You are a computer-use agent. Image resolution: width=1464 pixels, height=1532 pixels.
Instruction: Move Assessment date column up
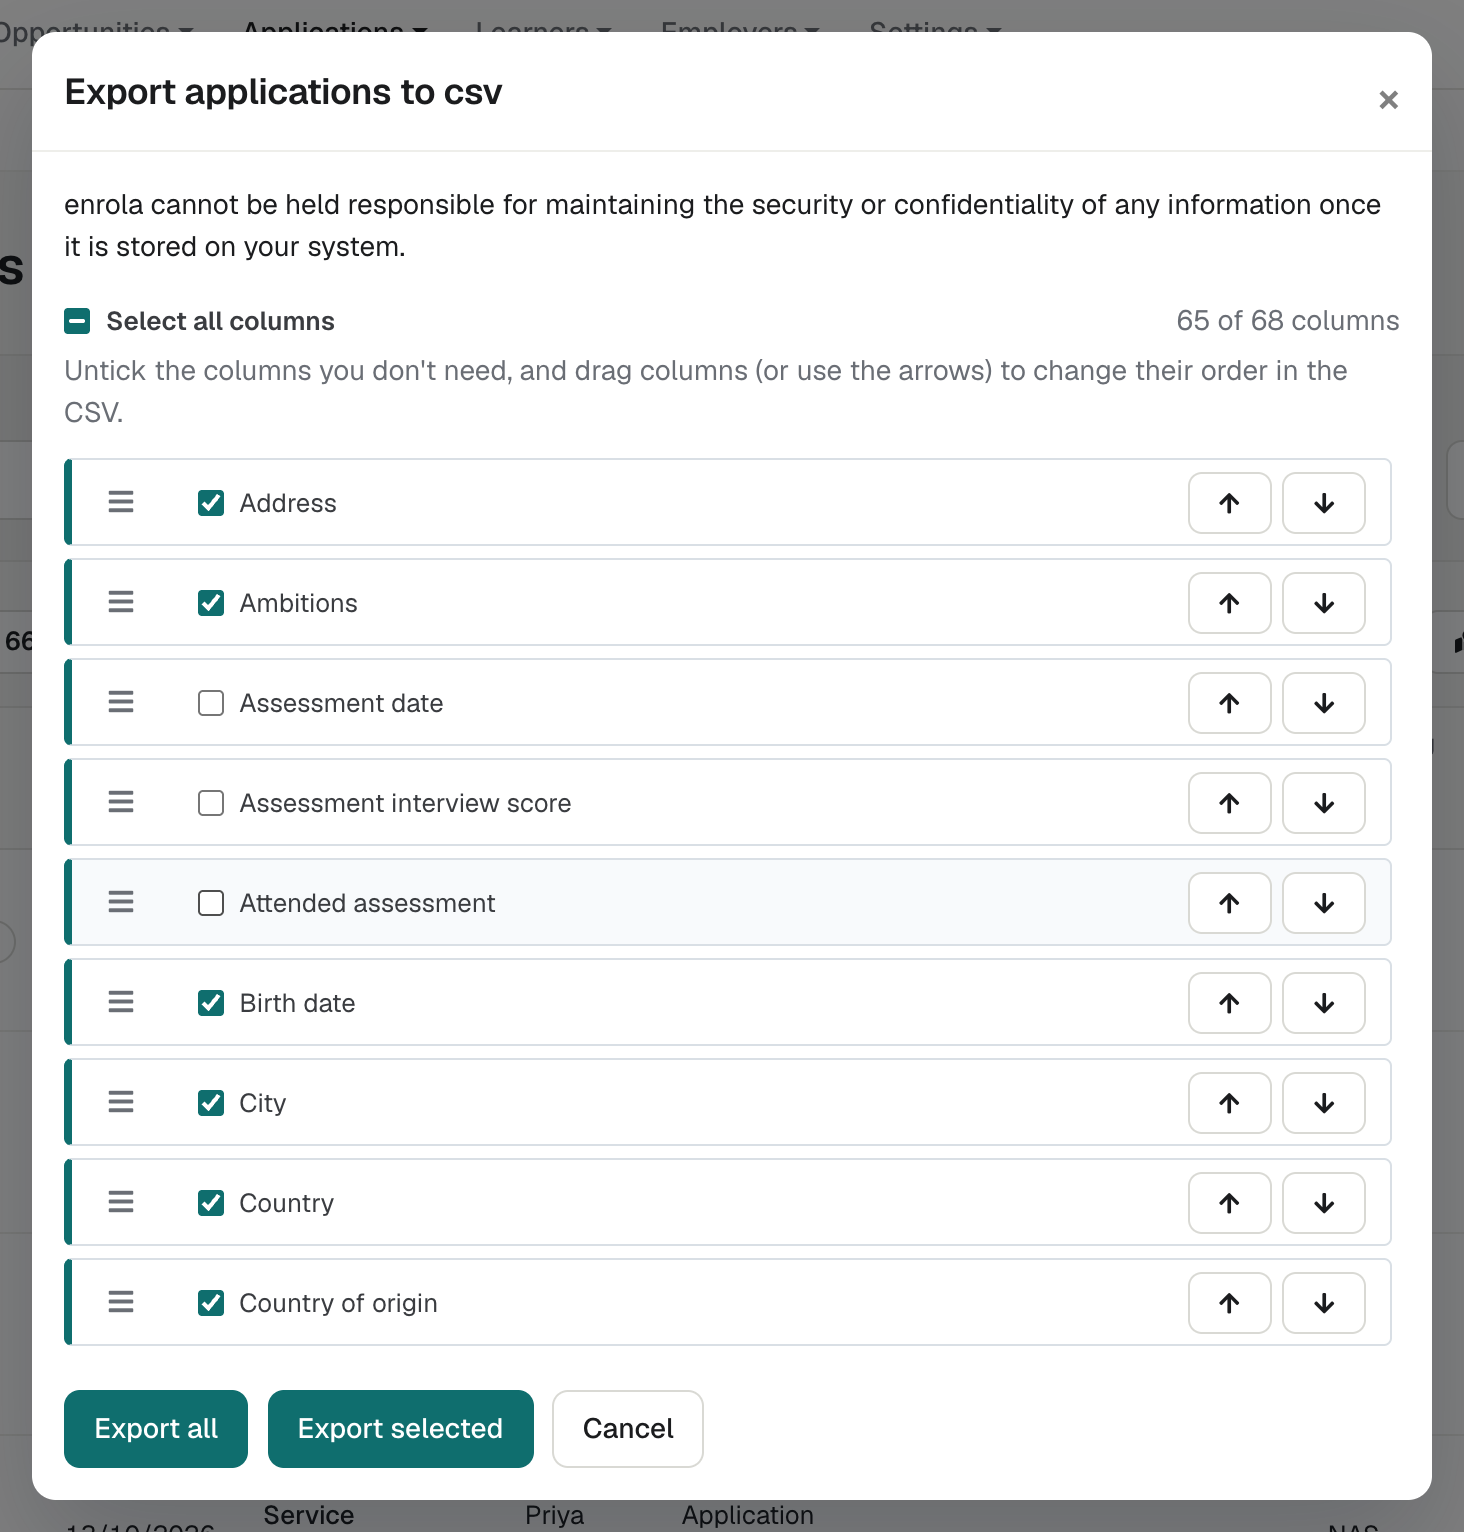(1229, 703)
